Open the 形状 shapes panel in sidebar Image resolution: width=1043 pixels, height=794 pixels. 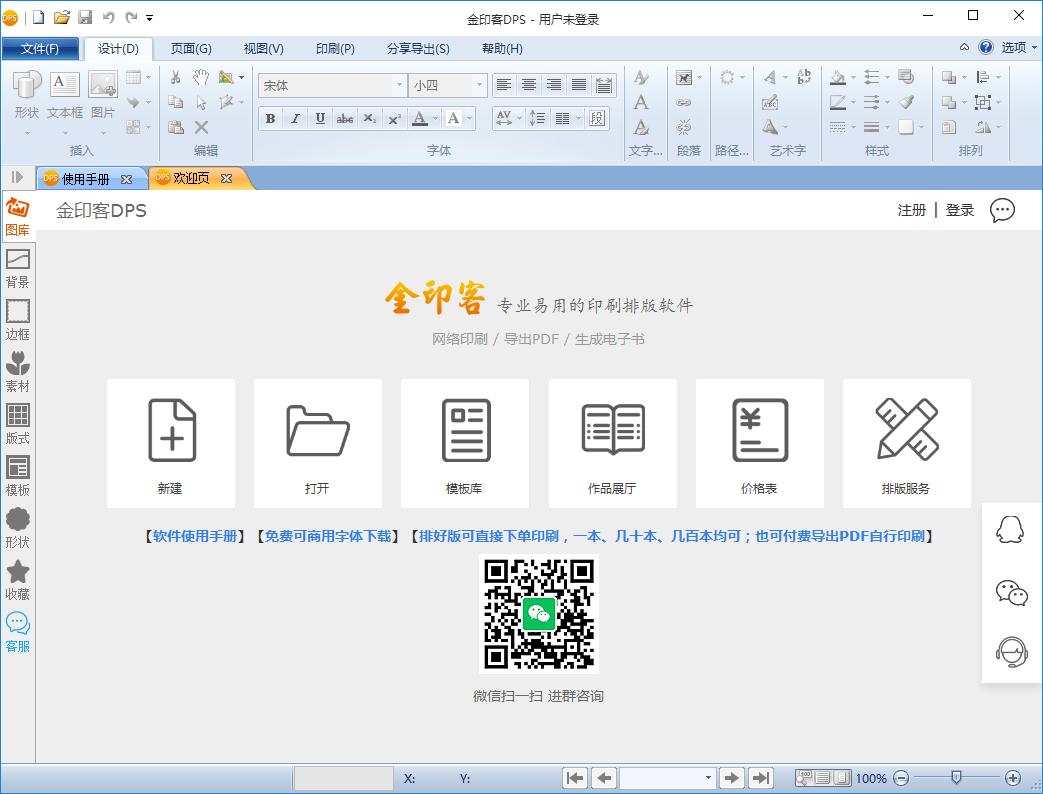[x=17, y=528]
